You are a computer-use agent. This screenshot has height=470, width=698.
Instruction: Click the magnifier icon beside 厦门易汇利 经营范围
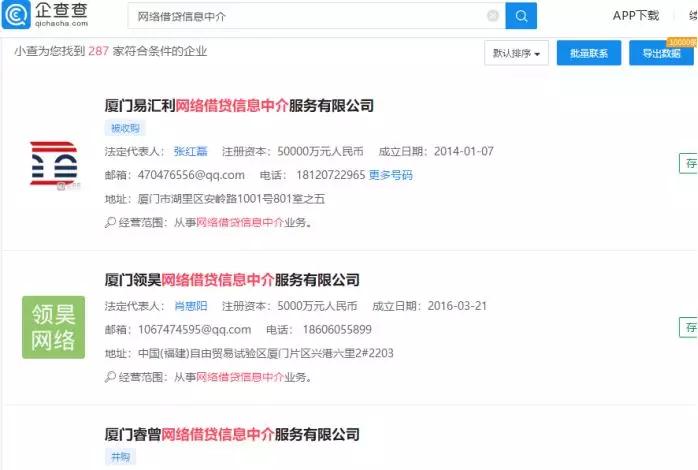tap(110, 223)
